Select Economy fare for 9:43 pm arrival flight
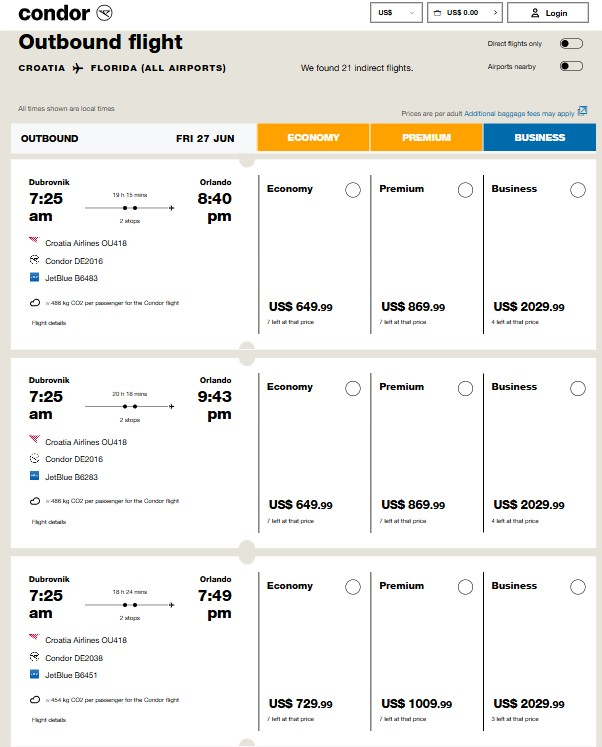602x747 pixels. click(x=353, y=388)
